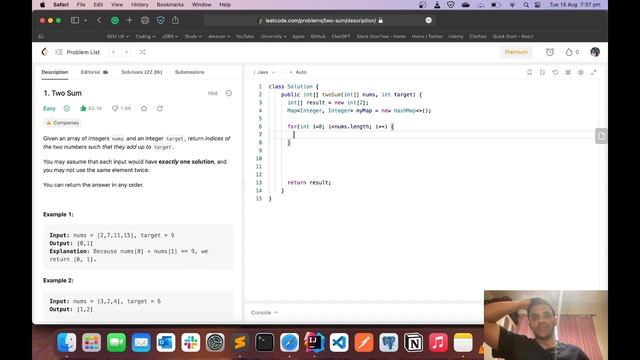This screenshot has height=360, width=640.
Task: Star the problem as favorite
Action: tap(144, 109)
